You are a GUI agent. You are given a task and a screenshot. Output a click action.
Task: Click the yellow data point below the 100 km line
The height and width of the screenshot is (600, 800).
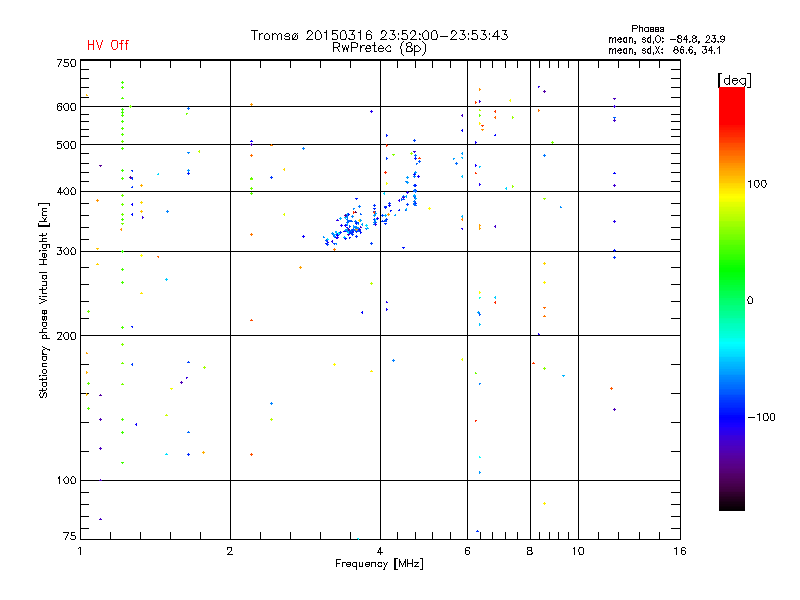pyautogui.click(x=544, y=504)
